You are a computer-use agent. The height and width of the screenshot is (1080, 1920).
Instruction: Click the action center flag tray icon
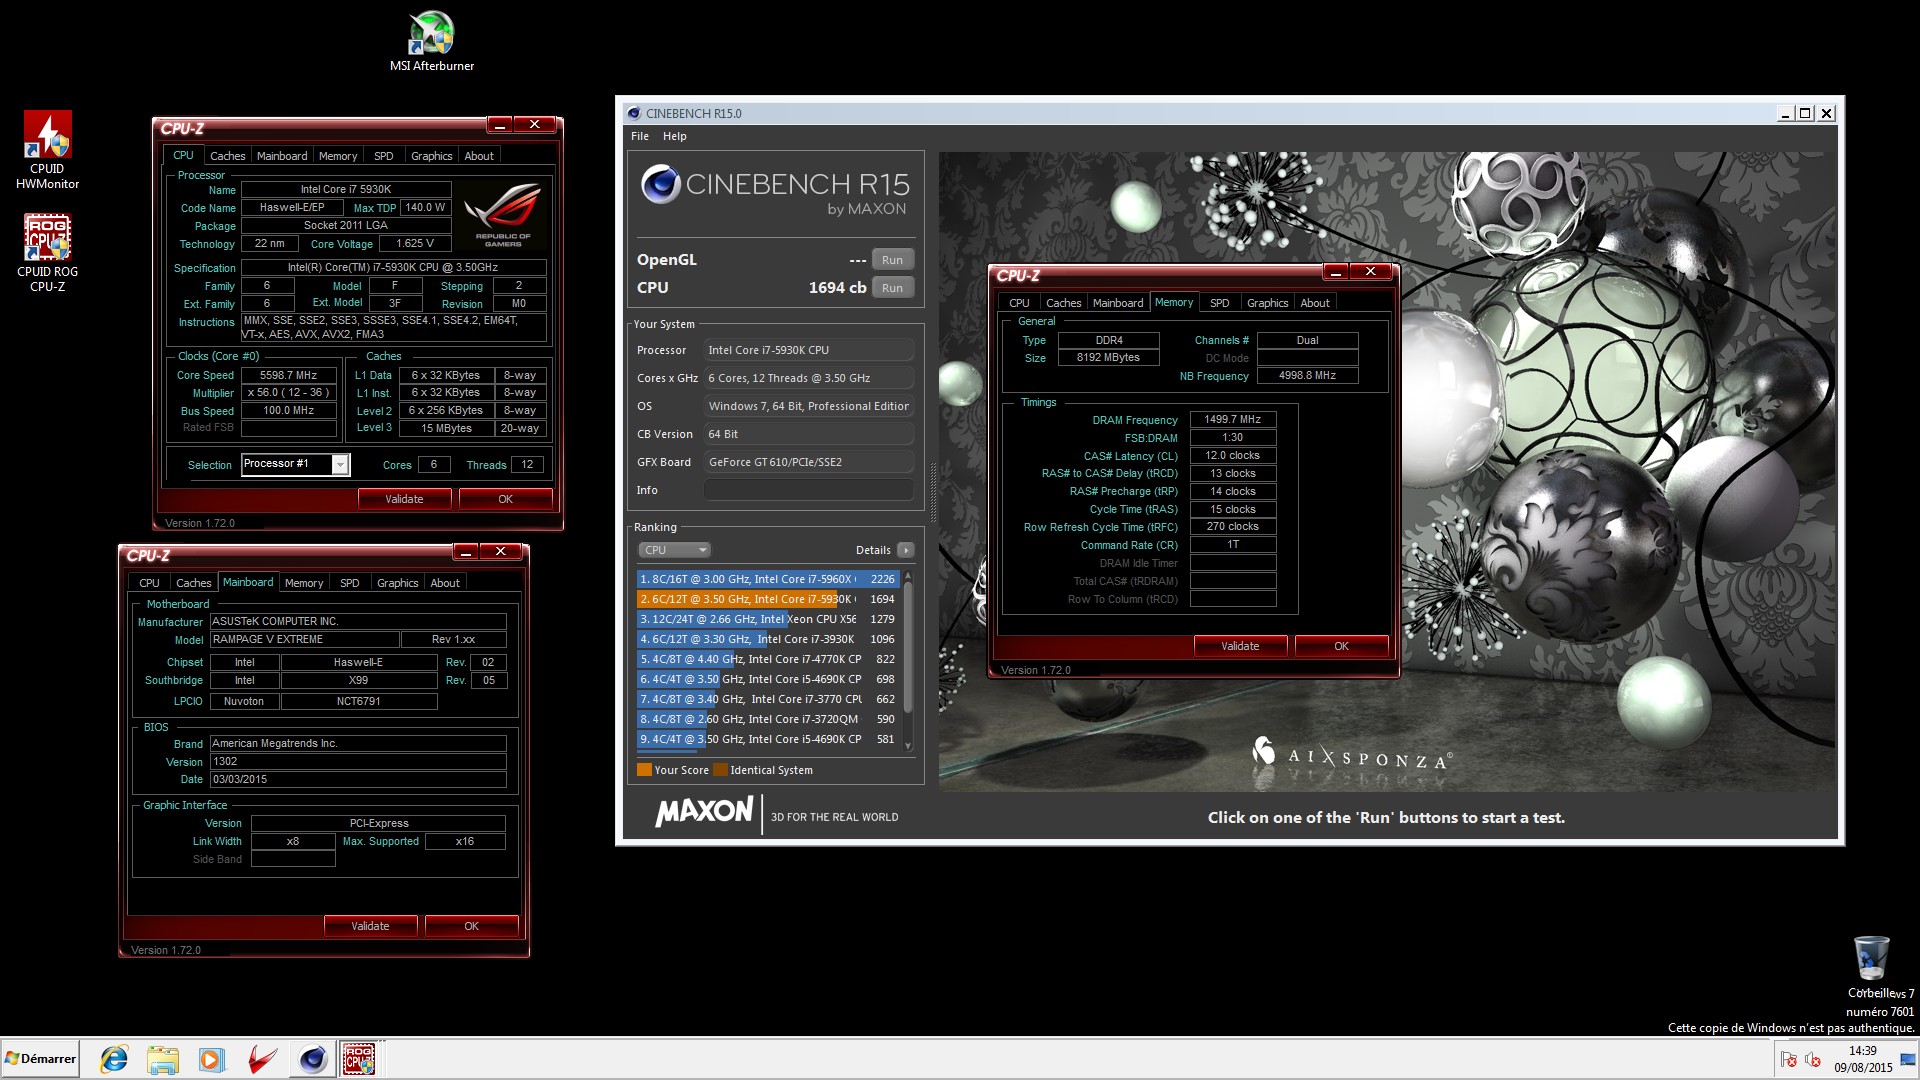[x=1789, y=1060]
